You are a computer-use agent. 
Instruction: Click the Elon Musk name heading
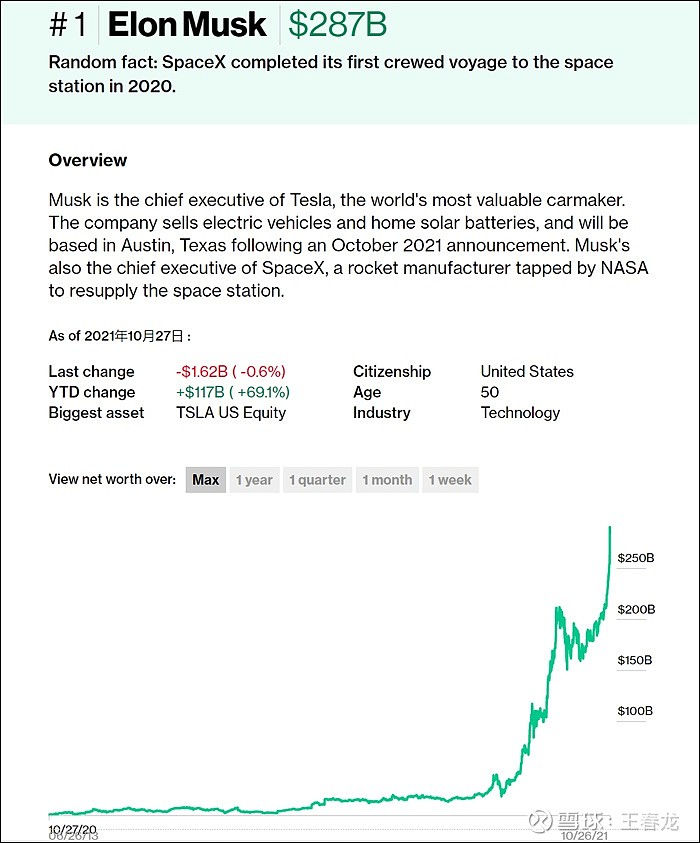click(187, 25)
